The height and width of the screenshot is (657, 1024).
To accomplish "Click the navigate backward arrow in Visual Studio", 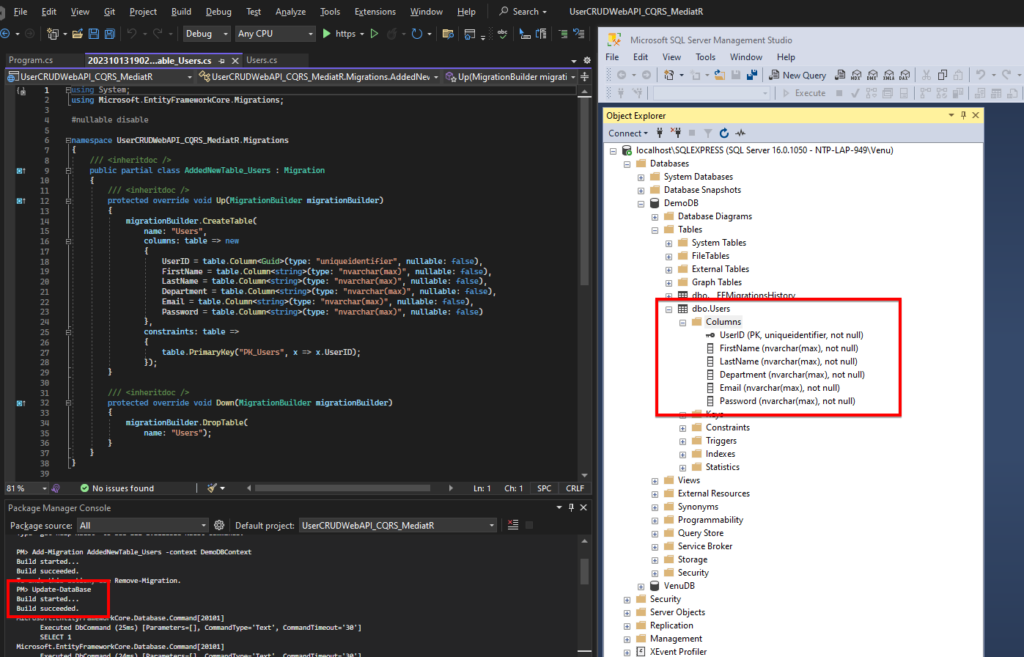I will tap(5, 33).
